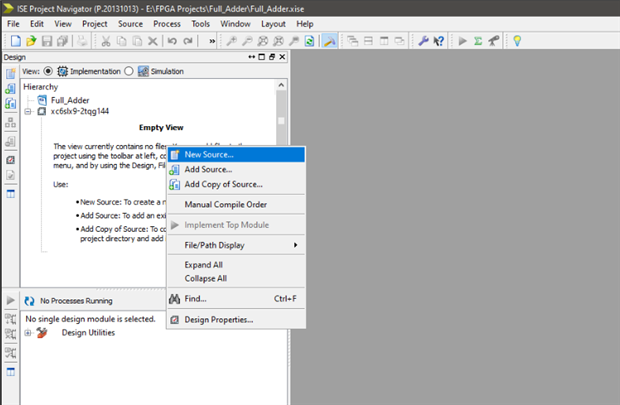Collapse the xc6slx9-2tqg144 tree node

point(28,112)
